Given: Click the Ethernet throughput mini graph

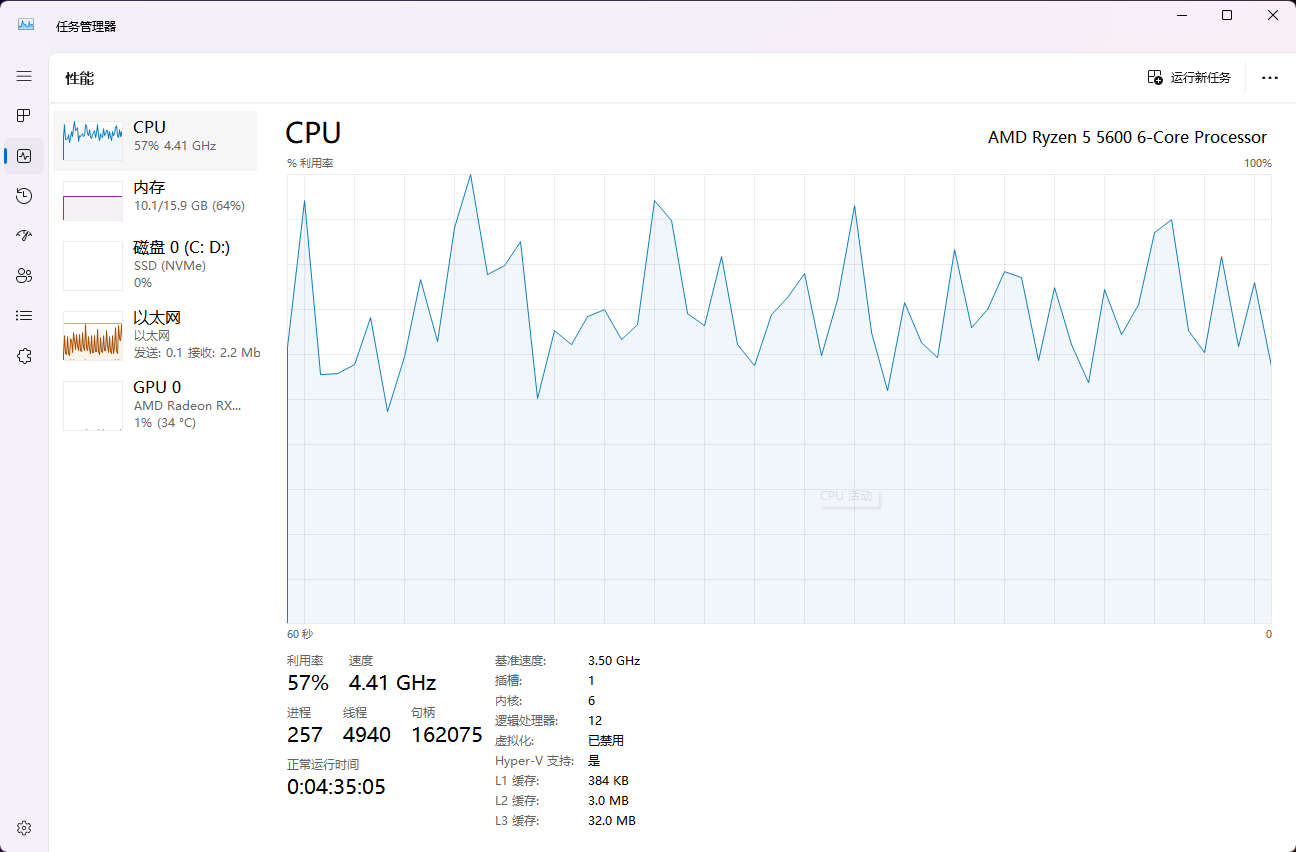Looking at the screenshot, I should [92, 336].
